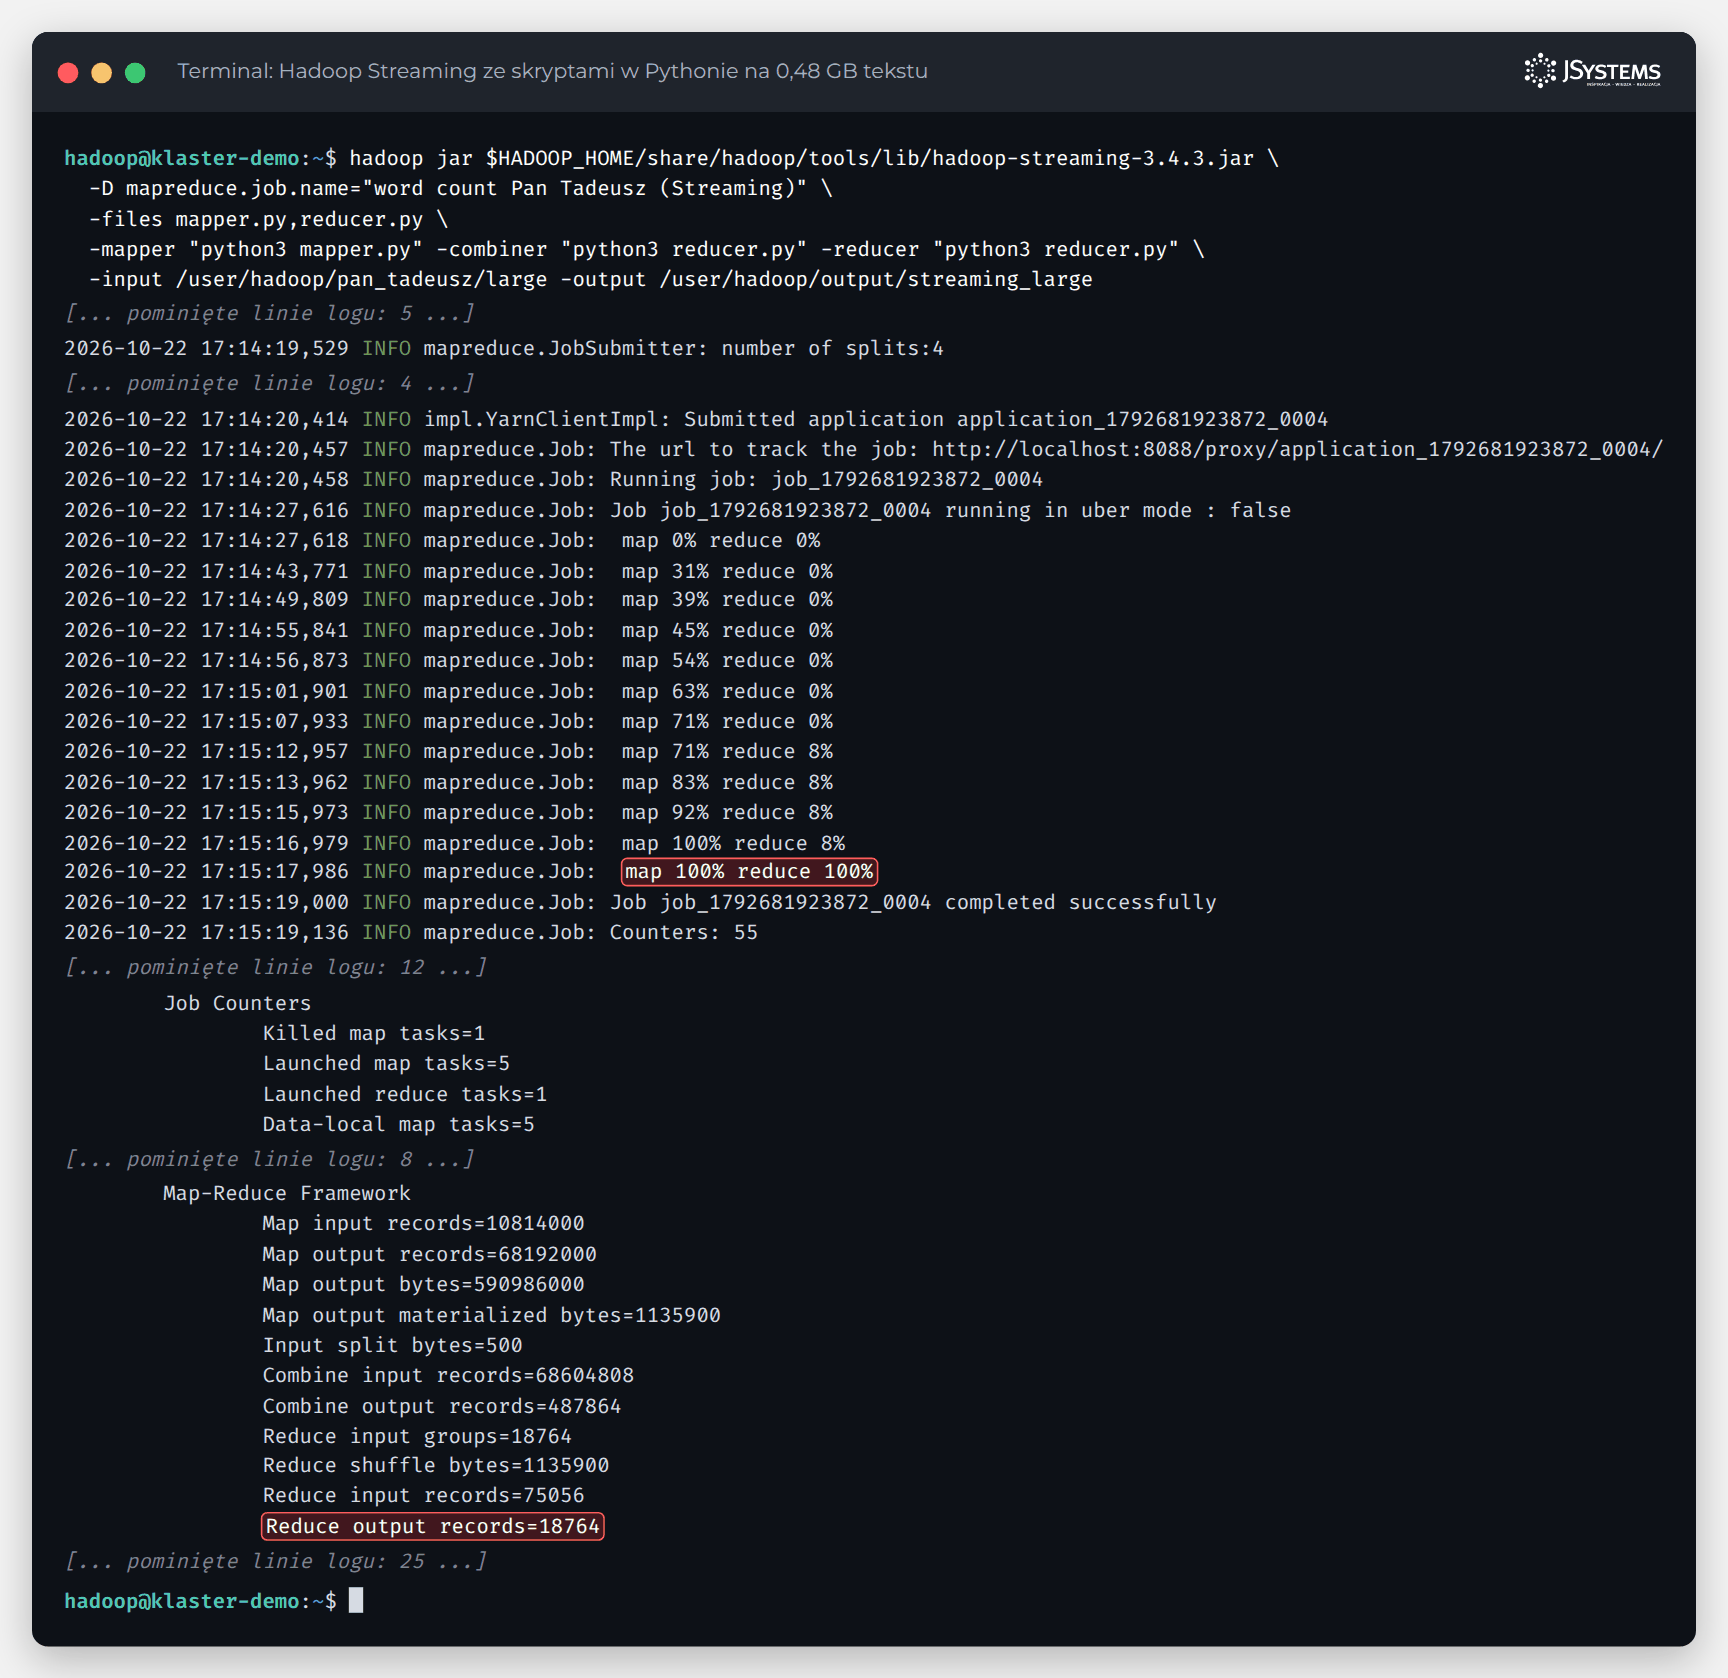Click the hadoop jar command line
Viewport: 1728px width, 1678px height.
(x=672, y=158)
